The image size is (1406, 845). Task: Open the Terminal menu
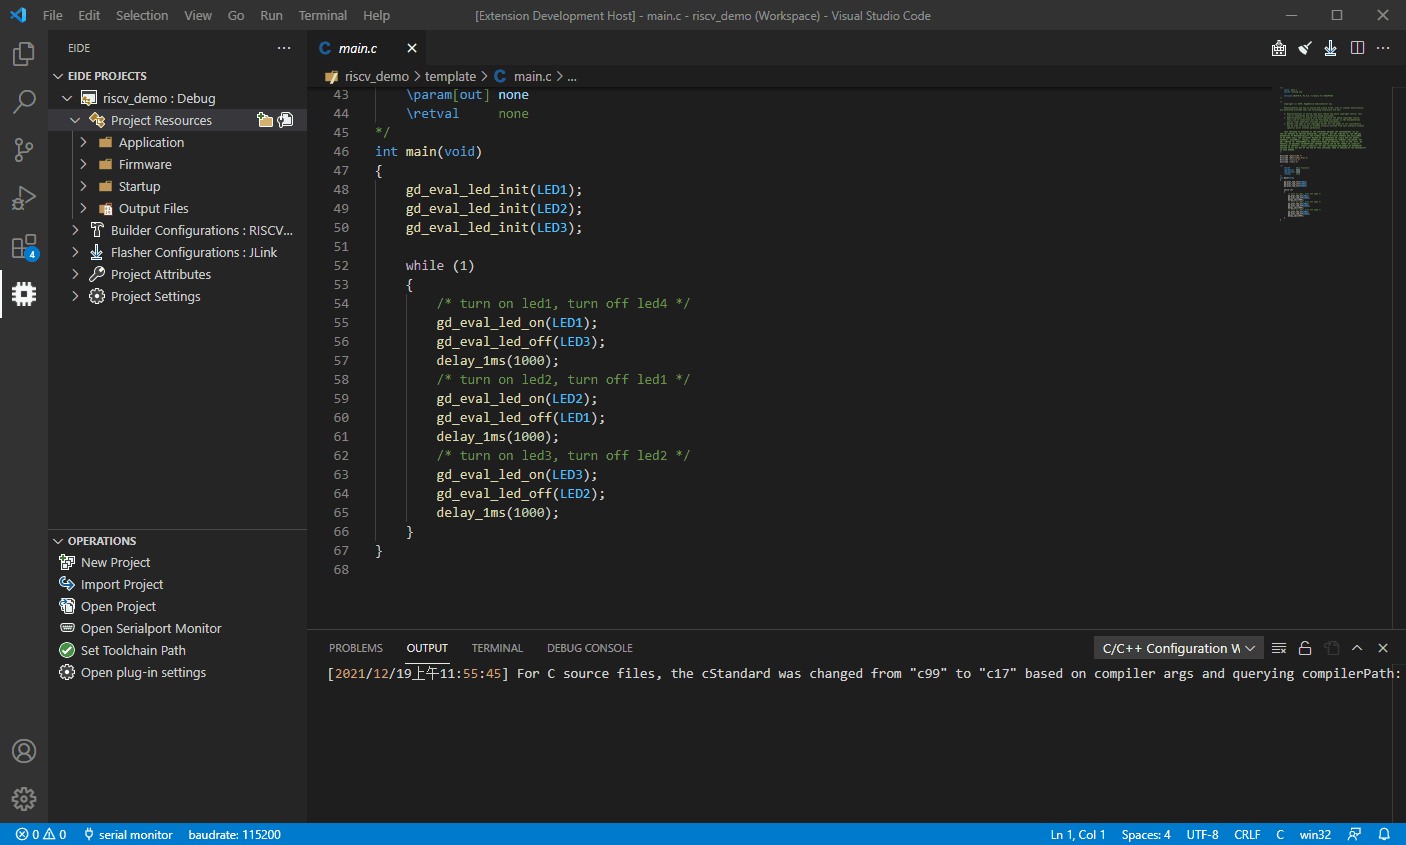tap(322, 15)
